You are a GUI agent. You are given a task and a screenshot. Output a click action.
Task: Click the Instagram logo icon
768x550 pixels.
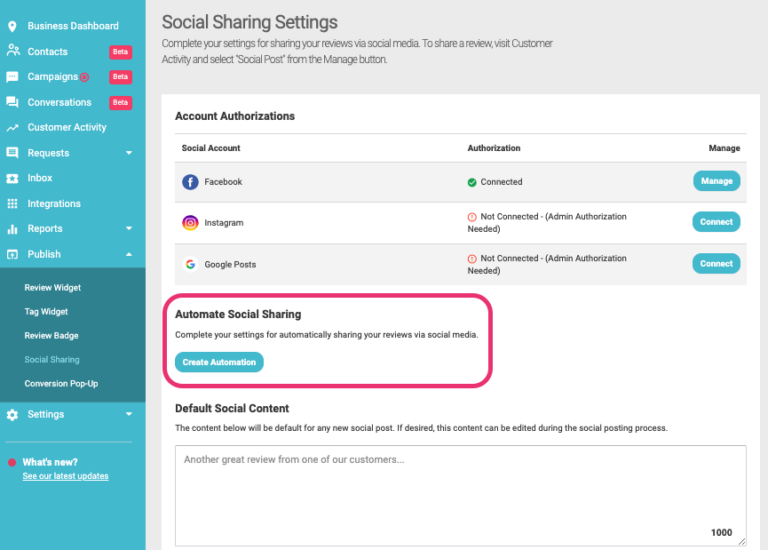coord(190,223)
